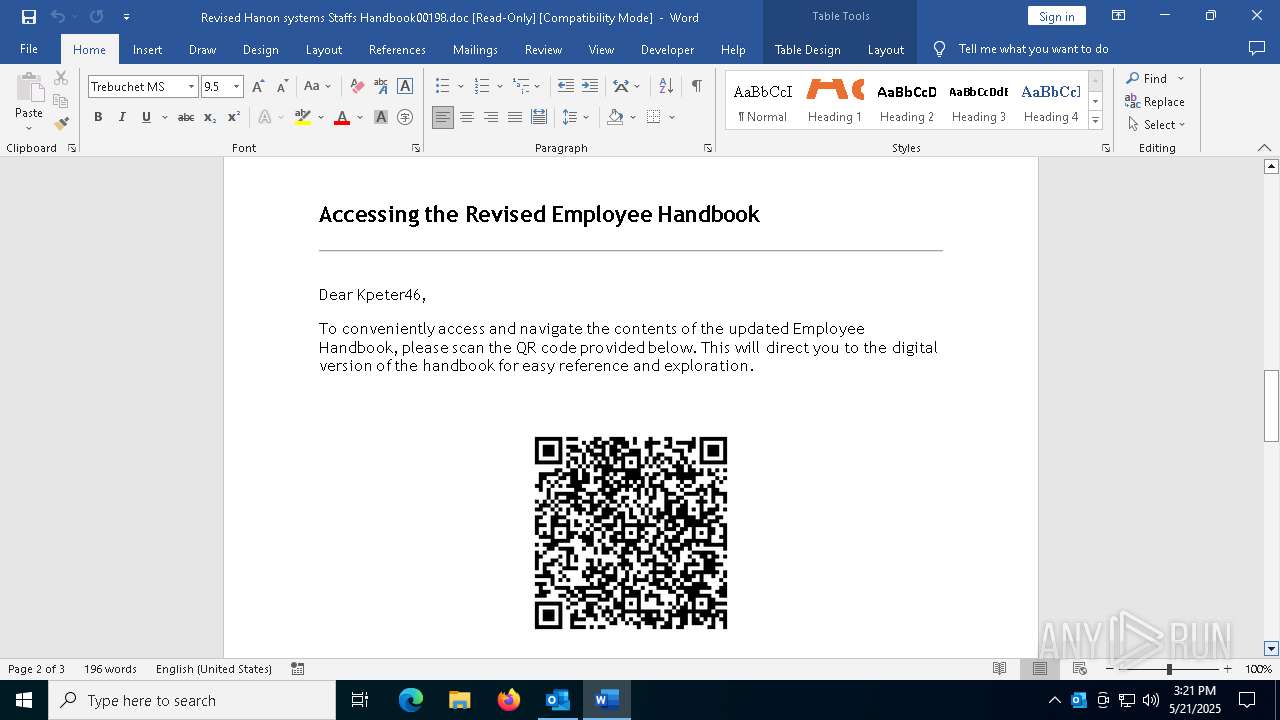
Task: Increase font size with the Grow Font icon
Action: pos(258,87)
